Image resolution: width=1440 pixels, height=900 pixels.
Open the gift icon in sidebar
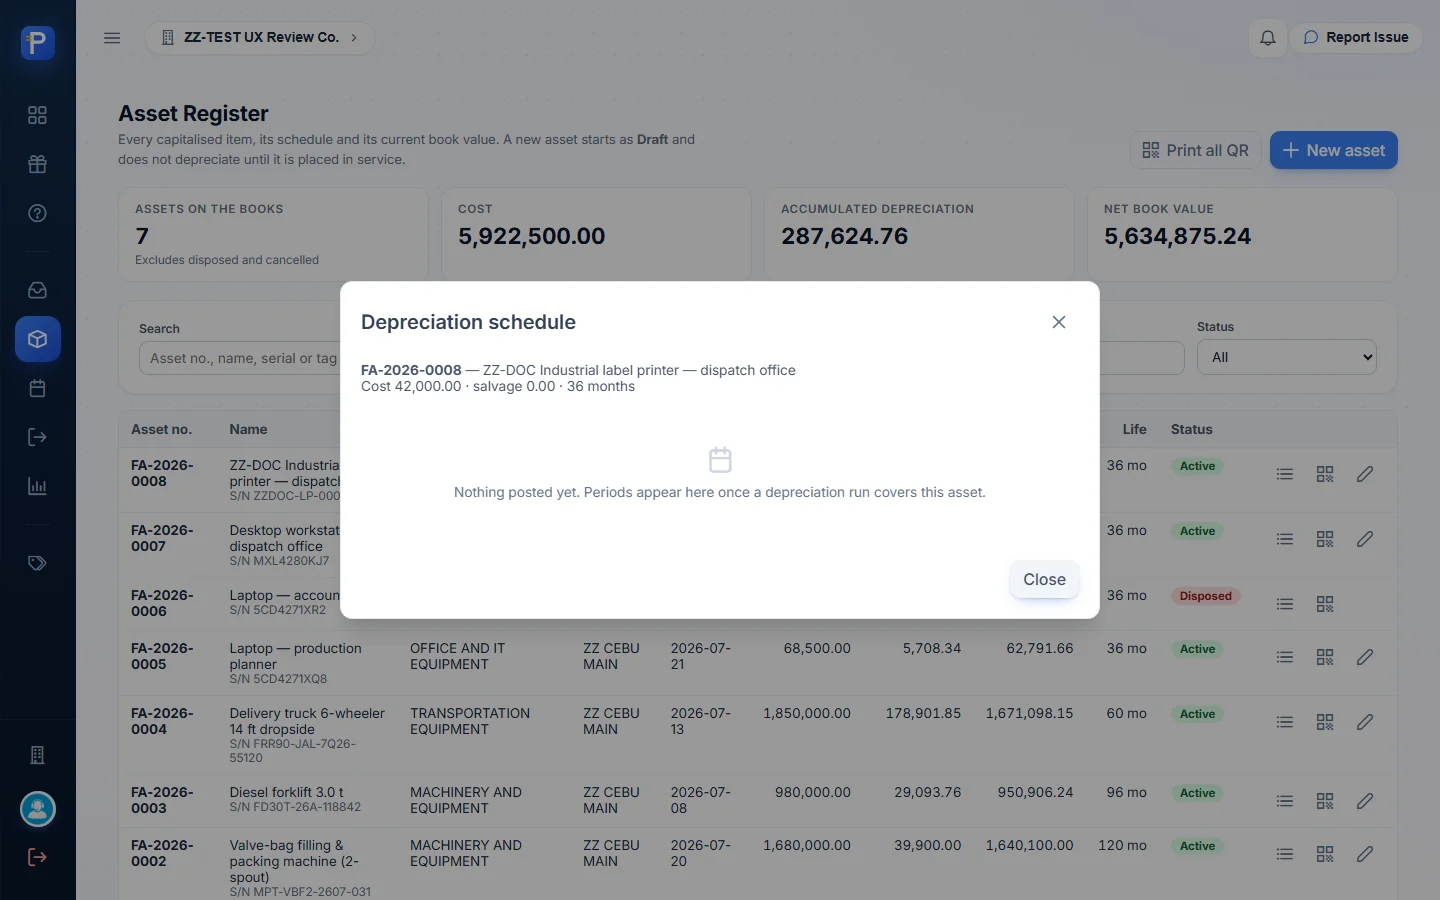click(38, 164)
